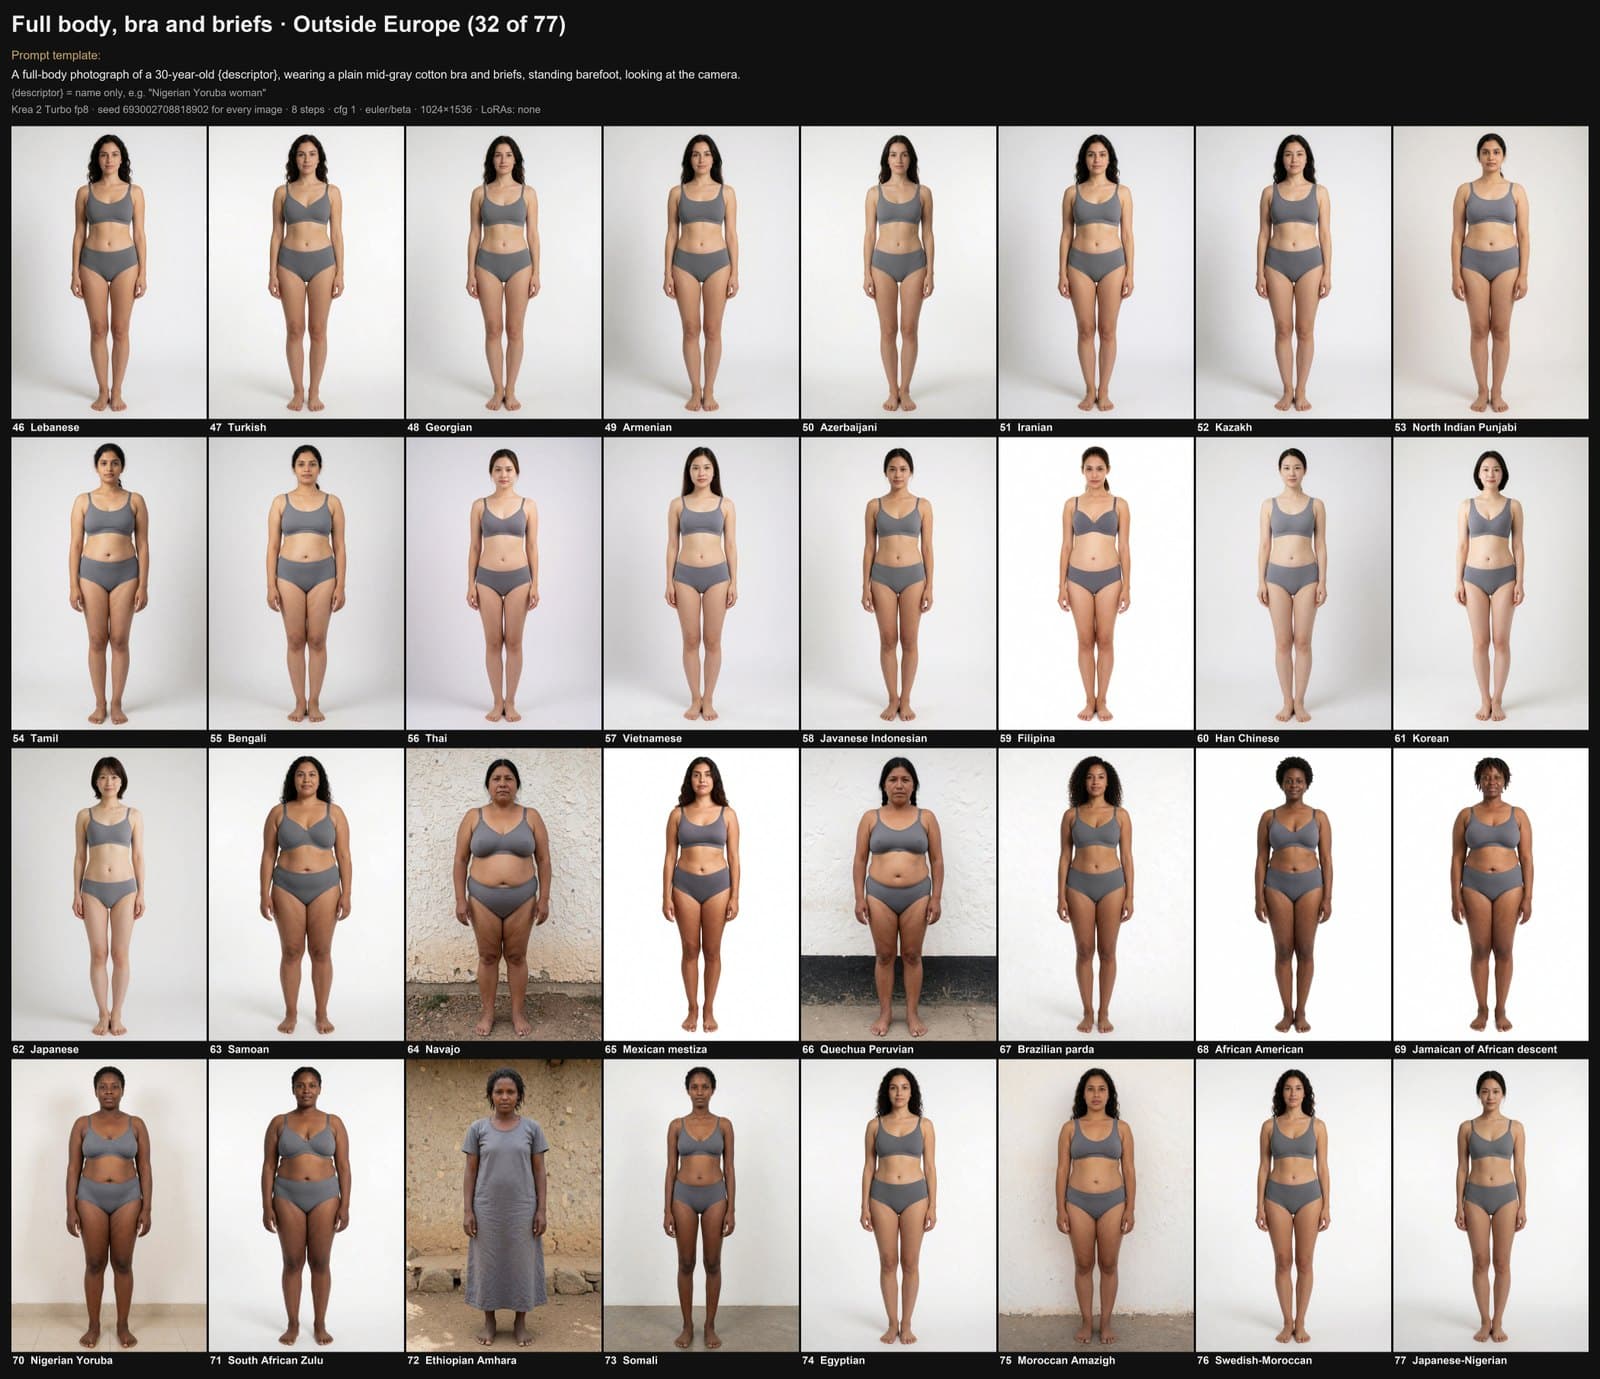Open the Azerbaijani image thumbnail
This screenshot has height=1379, width=1600.
click(x=898, y=272)
